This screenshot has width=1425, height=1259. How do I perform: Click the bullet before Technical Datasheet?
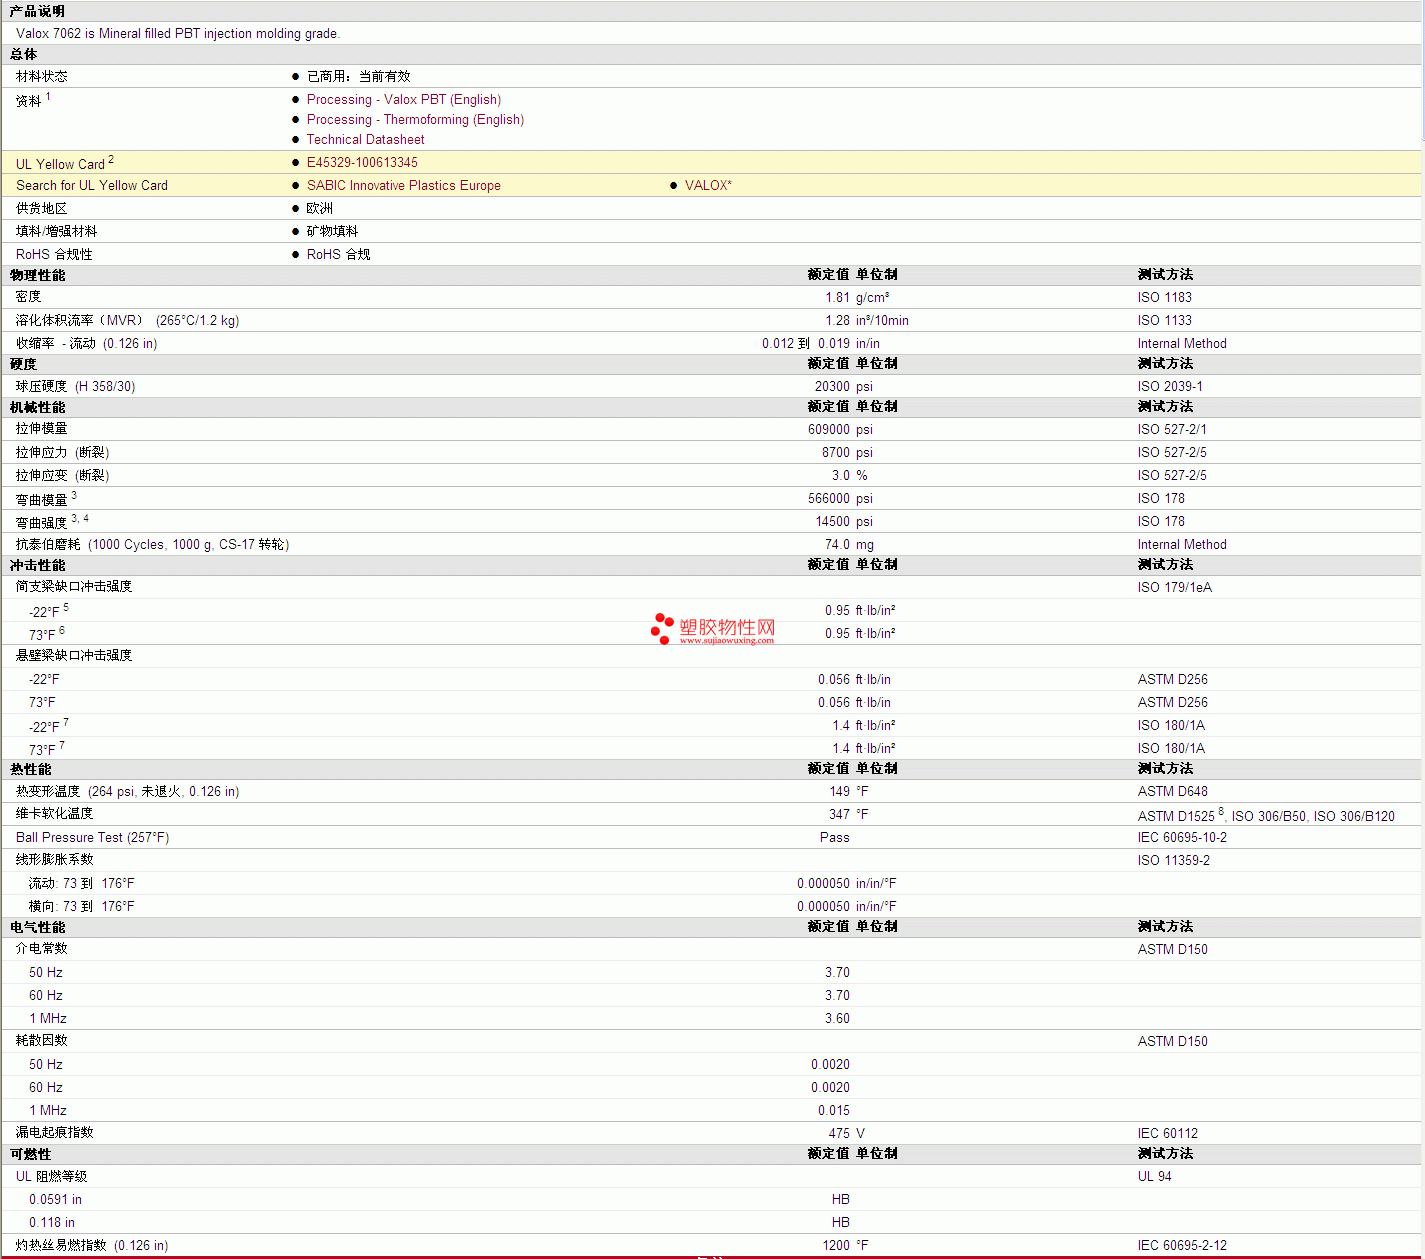click(x=296, y=139)
